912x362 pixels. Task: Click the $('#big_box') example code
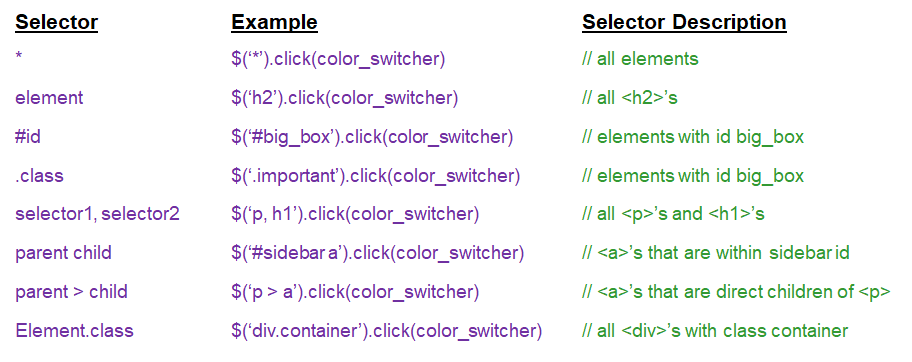point(372,137)
